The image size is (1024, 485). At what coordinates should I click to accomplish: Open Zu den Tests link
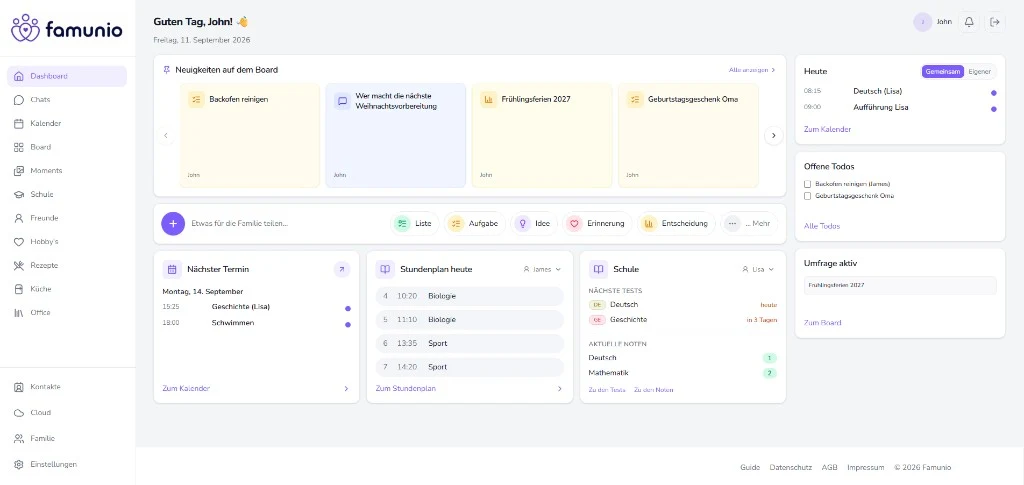pos(607,390)
